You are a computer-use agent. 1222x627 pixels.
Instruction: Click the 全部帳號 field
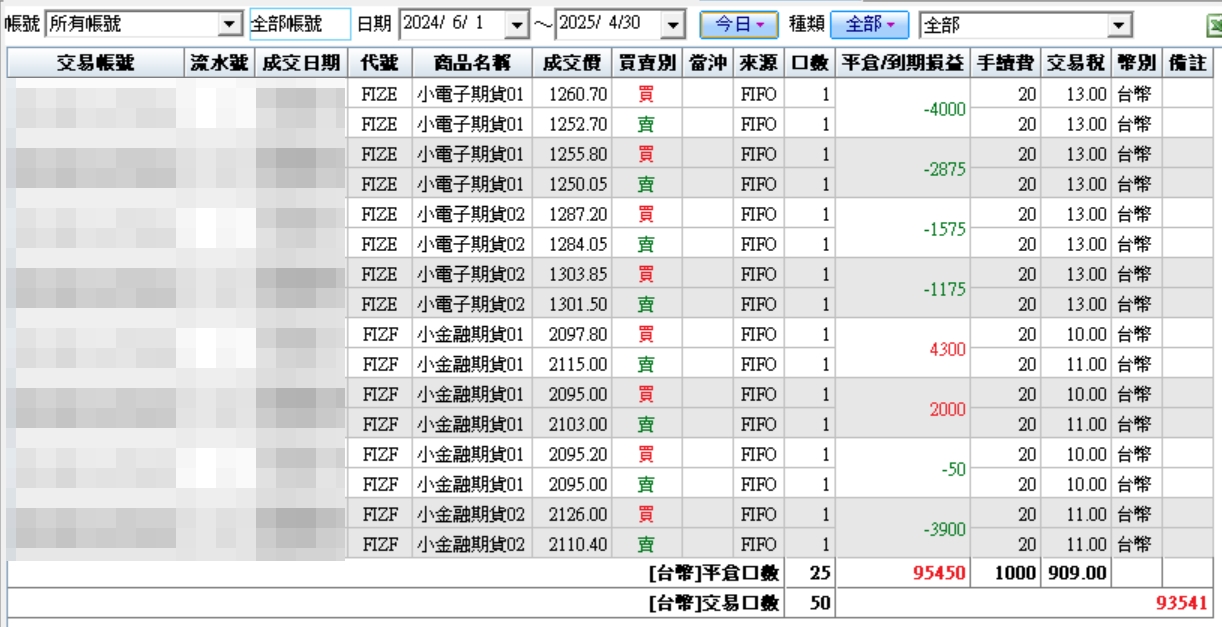(300, 24)
